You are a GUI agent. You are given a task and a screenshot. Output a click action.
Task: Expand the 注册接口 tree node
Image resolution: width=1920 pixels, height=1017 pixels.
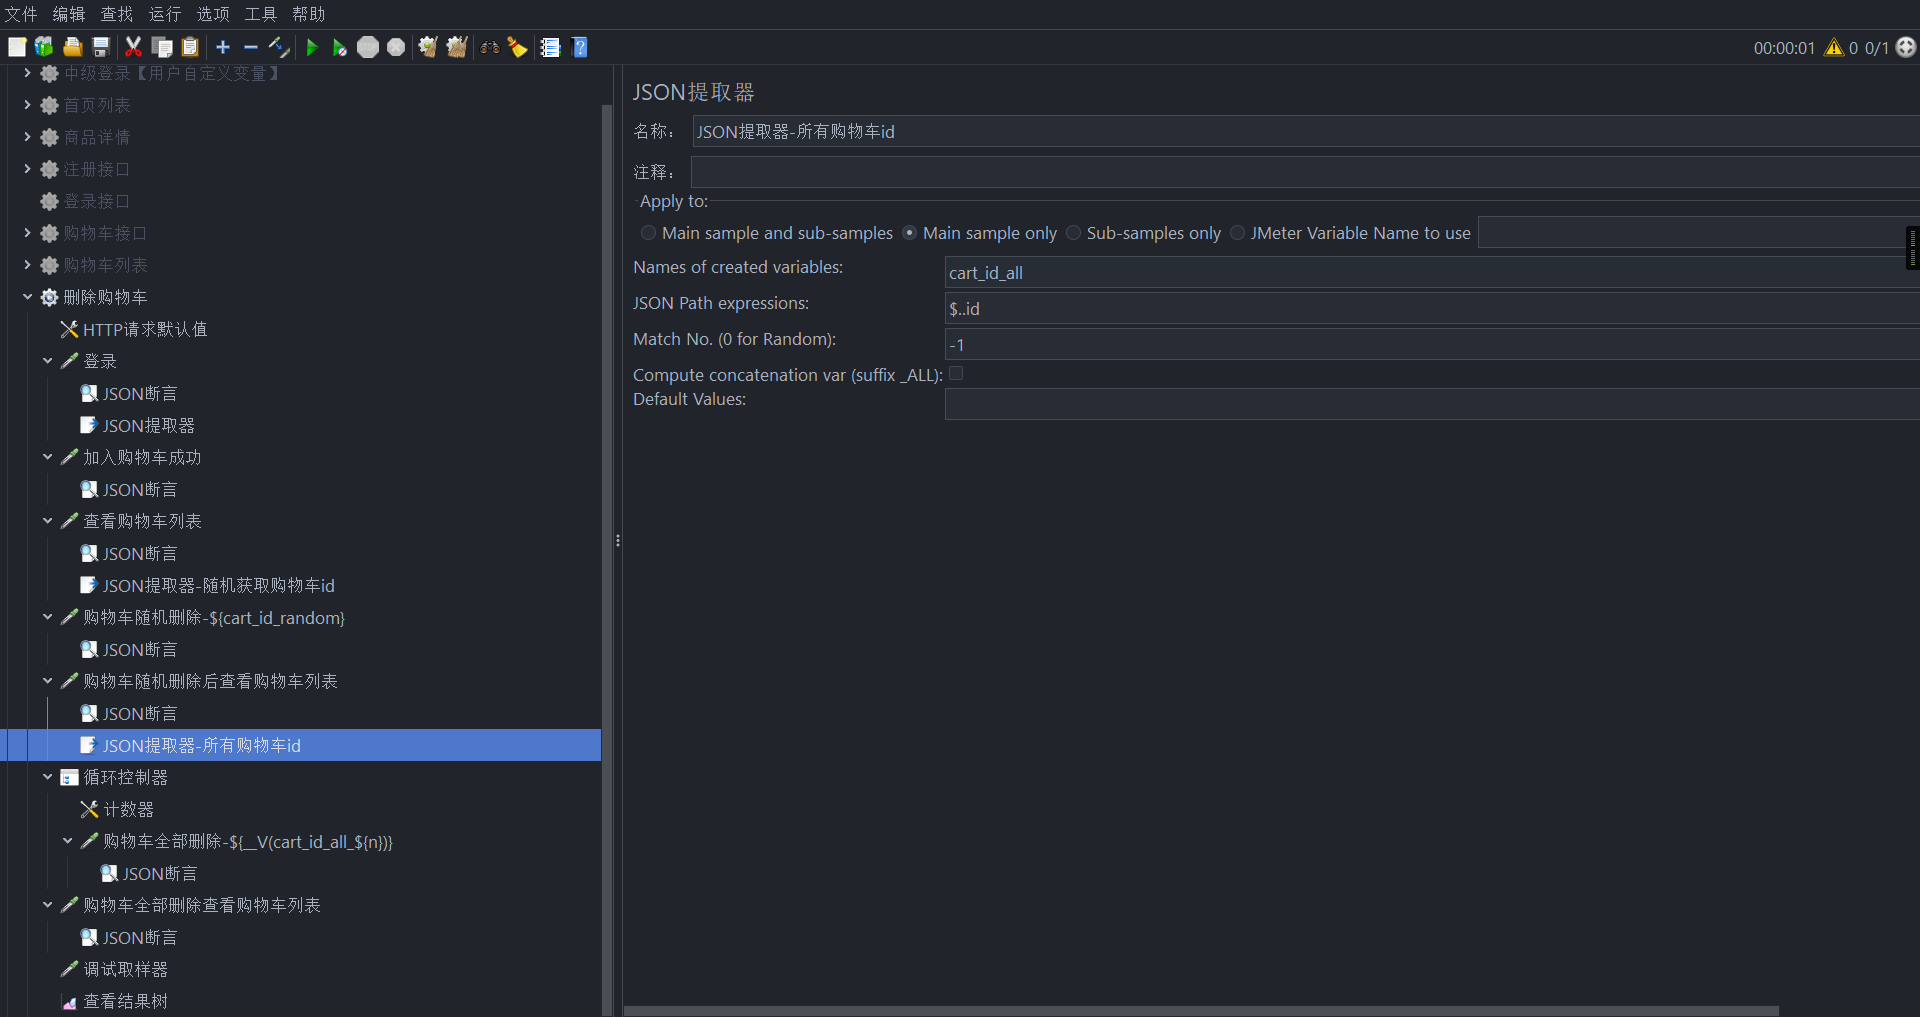[27, 169]
